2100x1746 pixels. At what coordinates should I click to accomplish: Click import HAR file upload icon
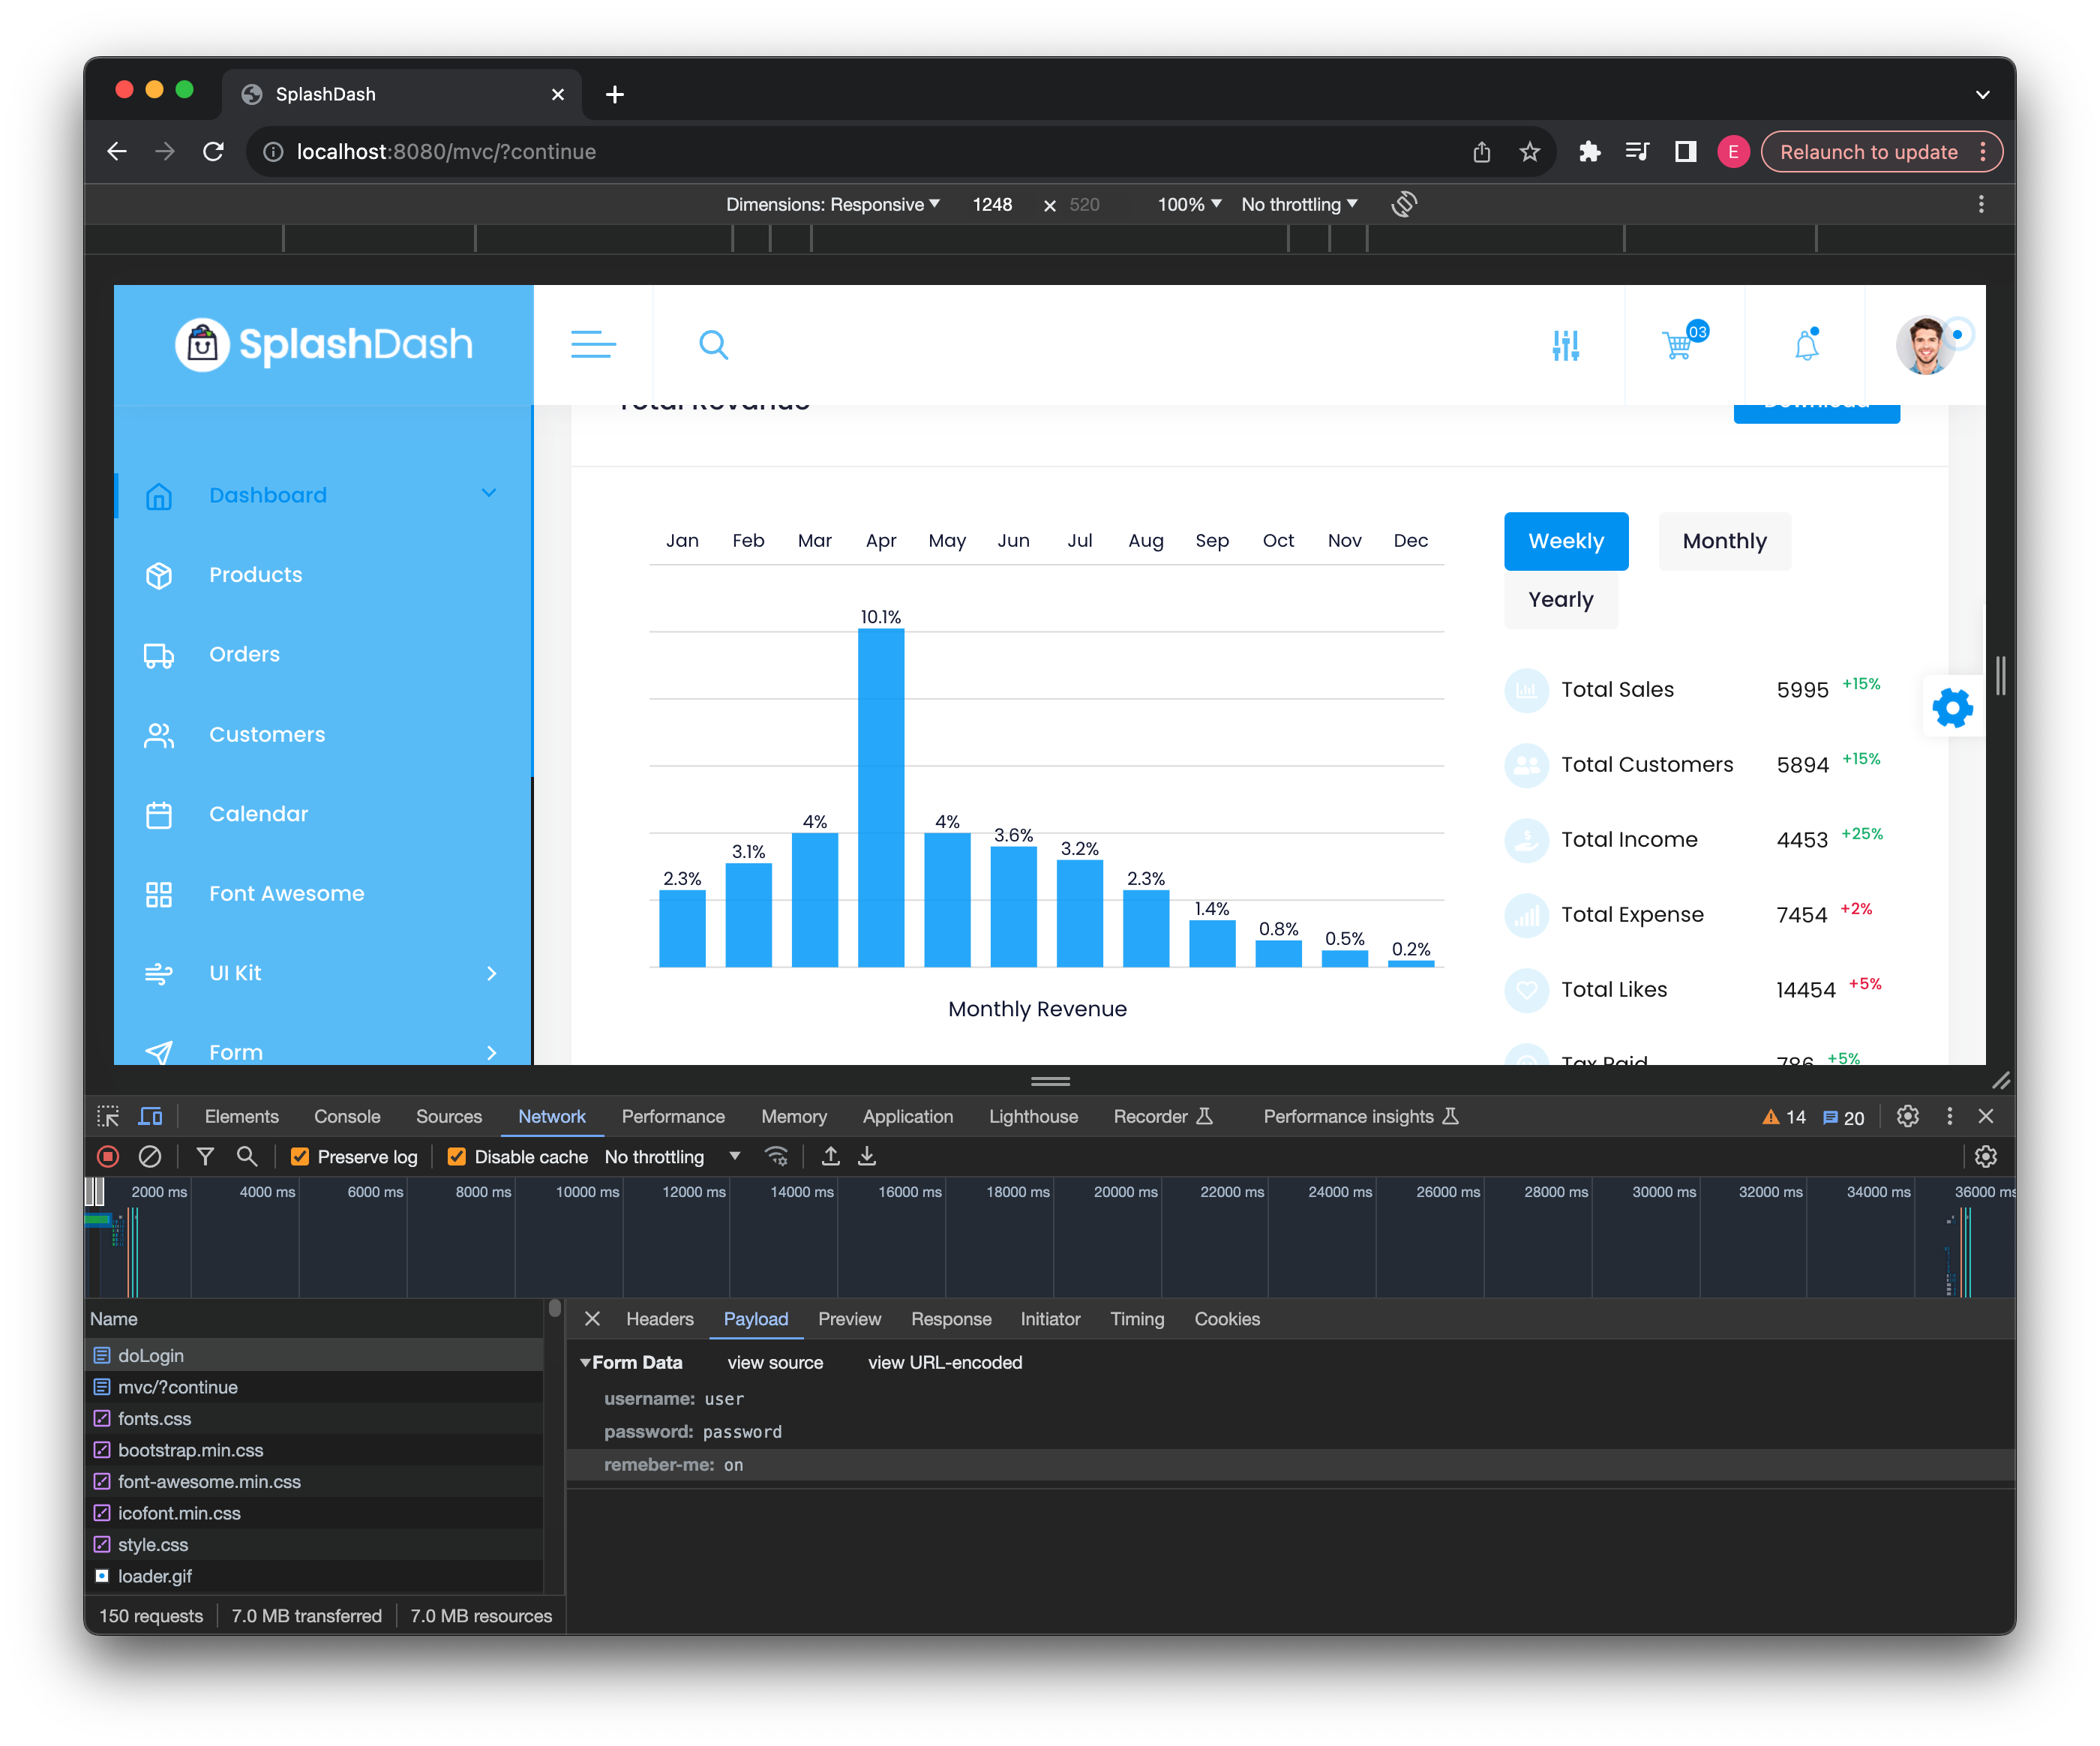pyautogui.click(x=830, y=1157)
